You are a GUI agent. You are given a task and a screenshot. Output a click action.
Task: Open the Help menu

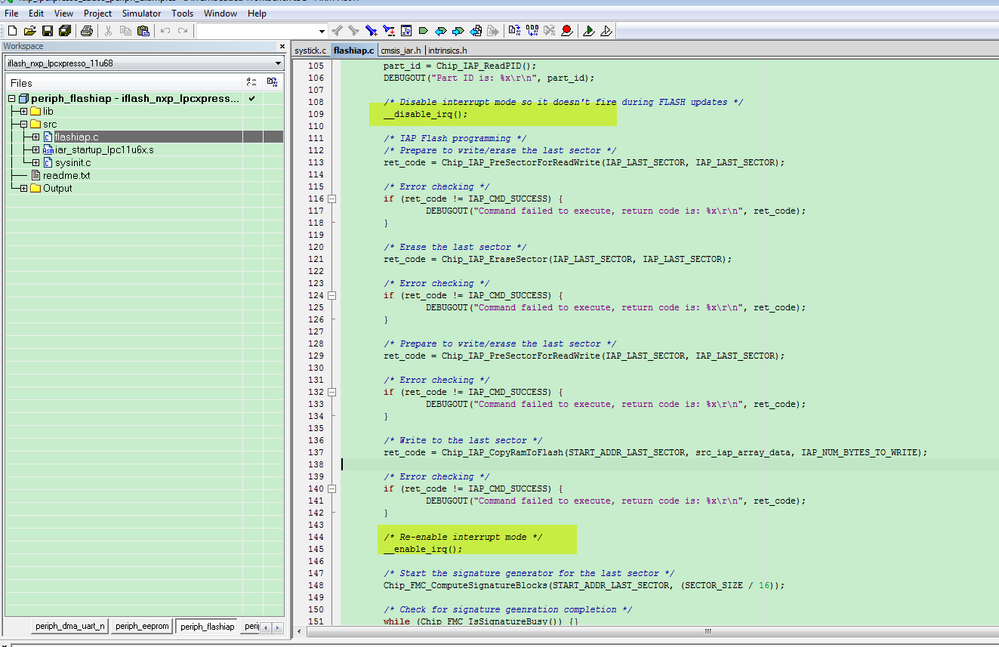point(257,13)
